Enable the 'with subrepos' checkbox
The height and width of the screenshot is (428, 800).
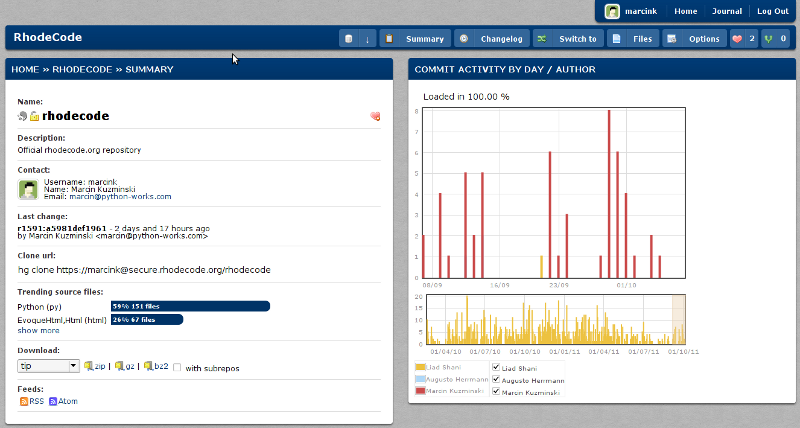coord(178,367)
